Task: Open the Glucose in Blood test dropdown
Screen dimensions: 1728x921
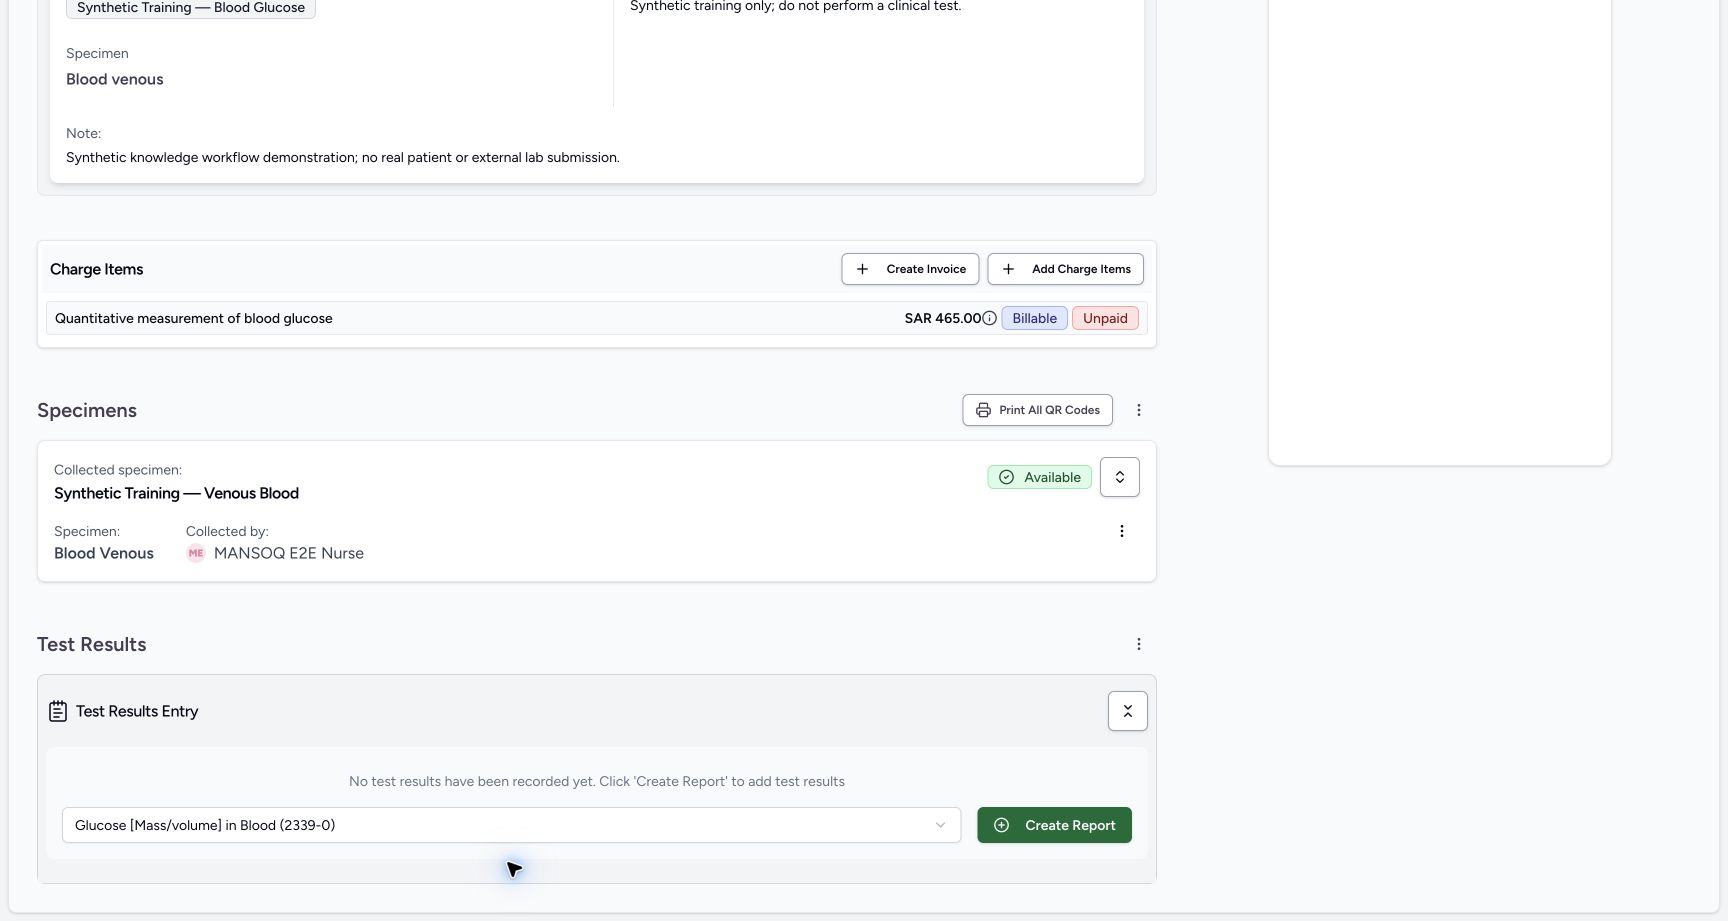Action: click(x=511, y=825)
